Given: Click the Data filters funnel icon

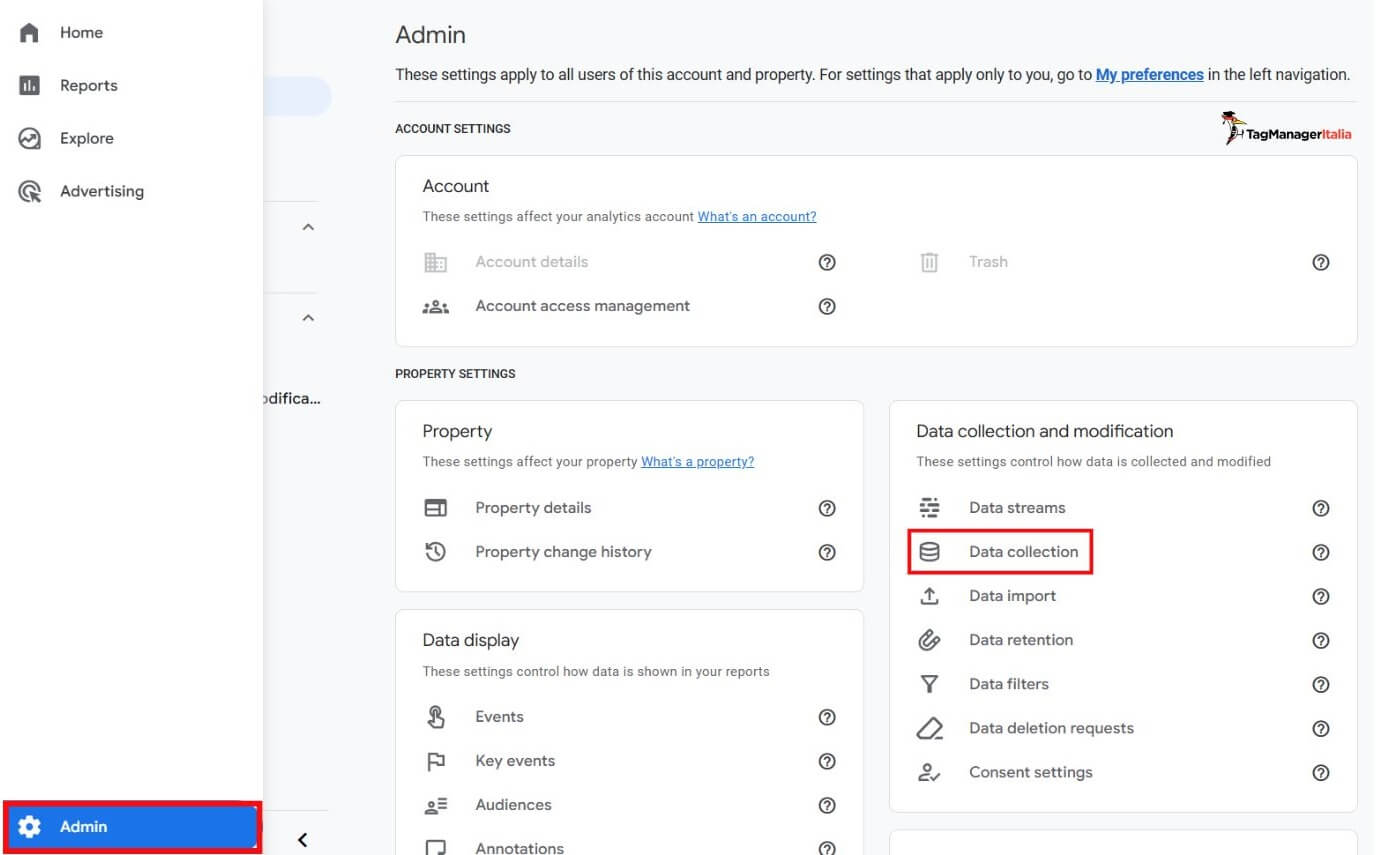Looking at the screenshot, I should point(929,684).
